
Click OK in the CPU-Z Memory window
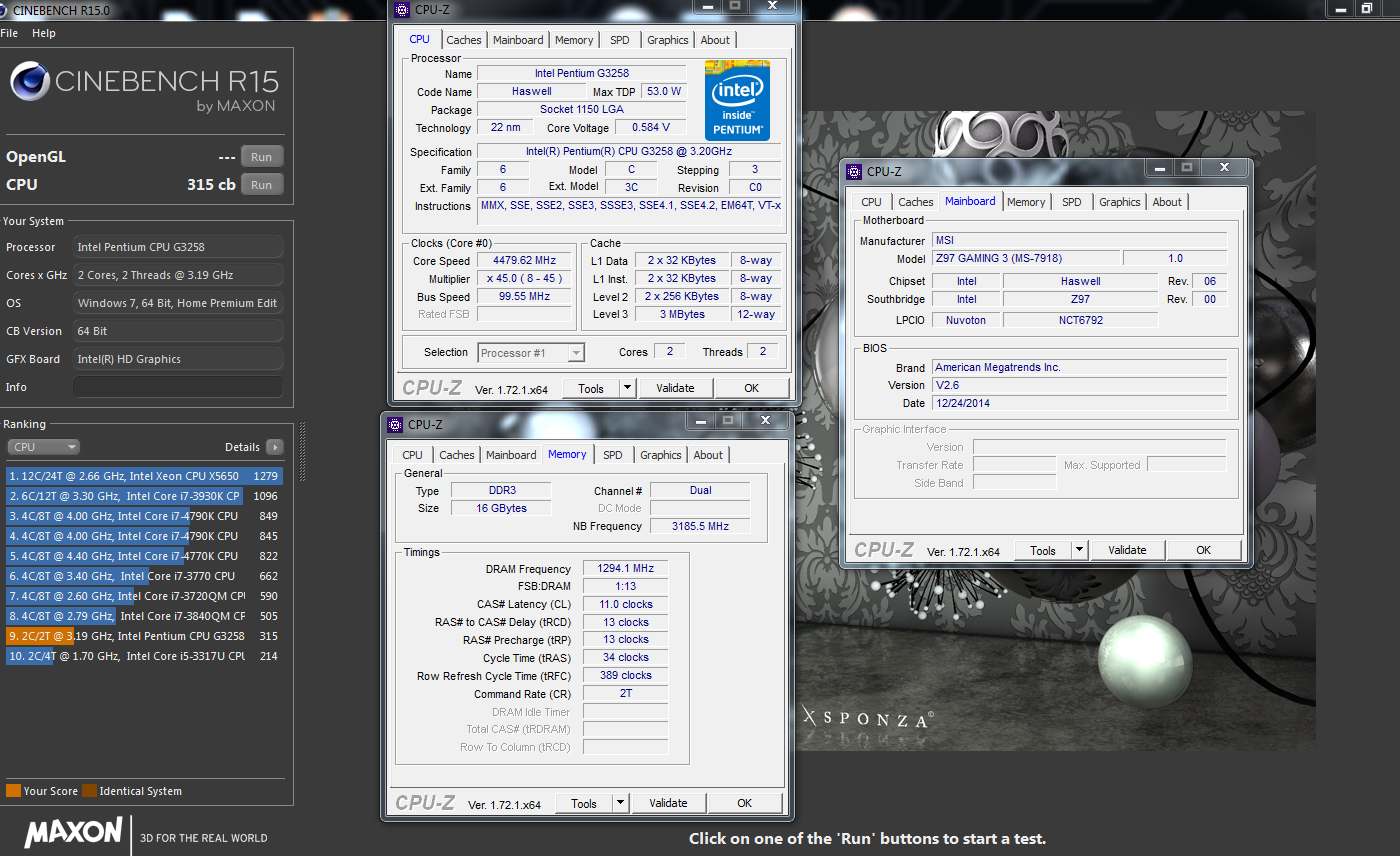coord(744,803)
